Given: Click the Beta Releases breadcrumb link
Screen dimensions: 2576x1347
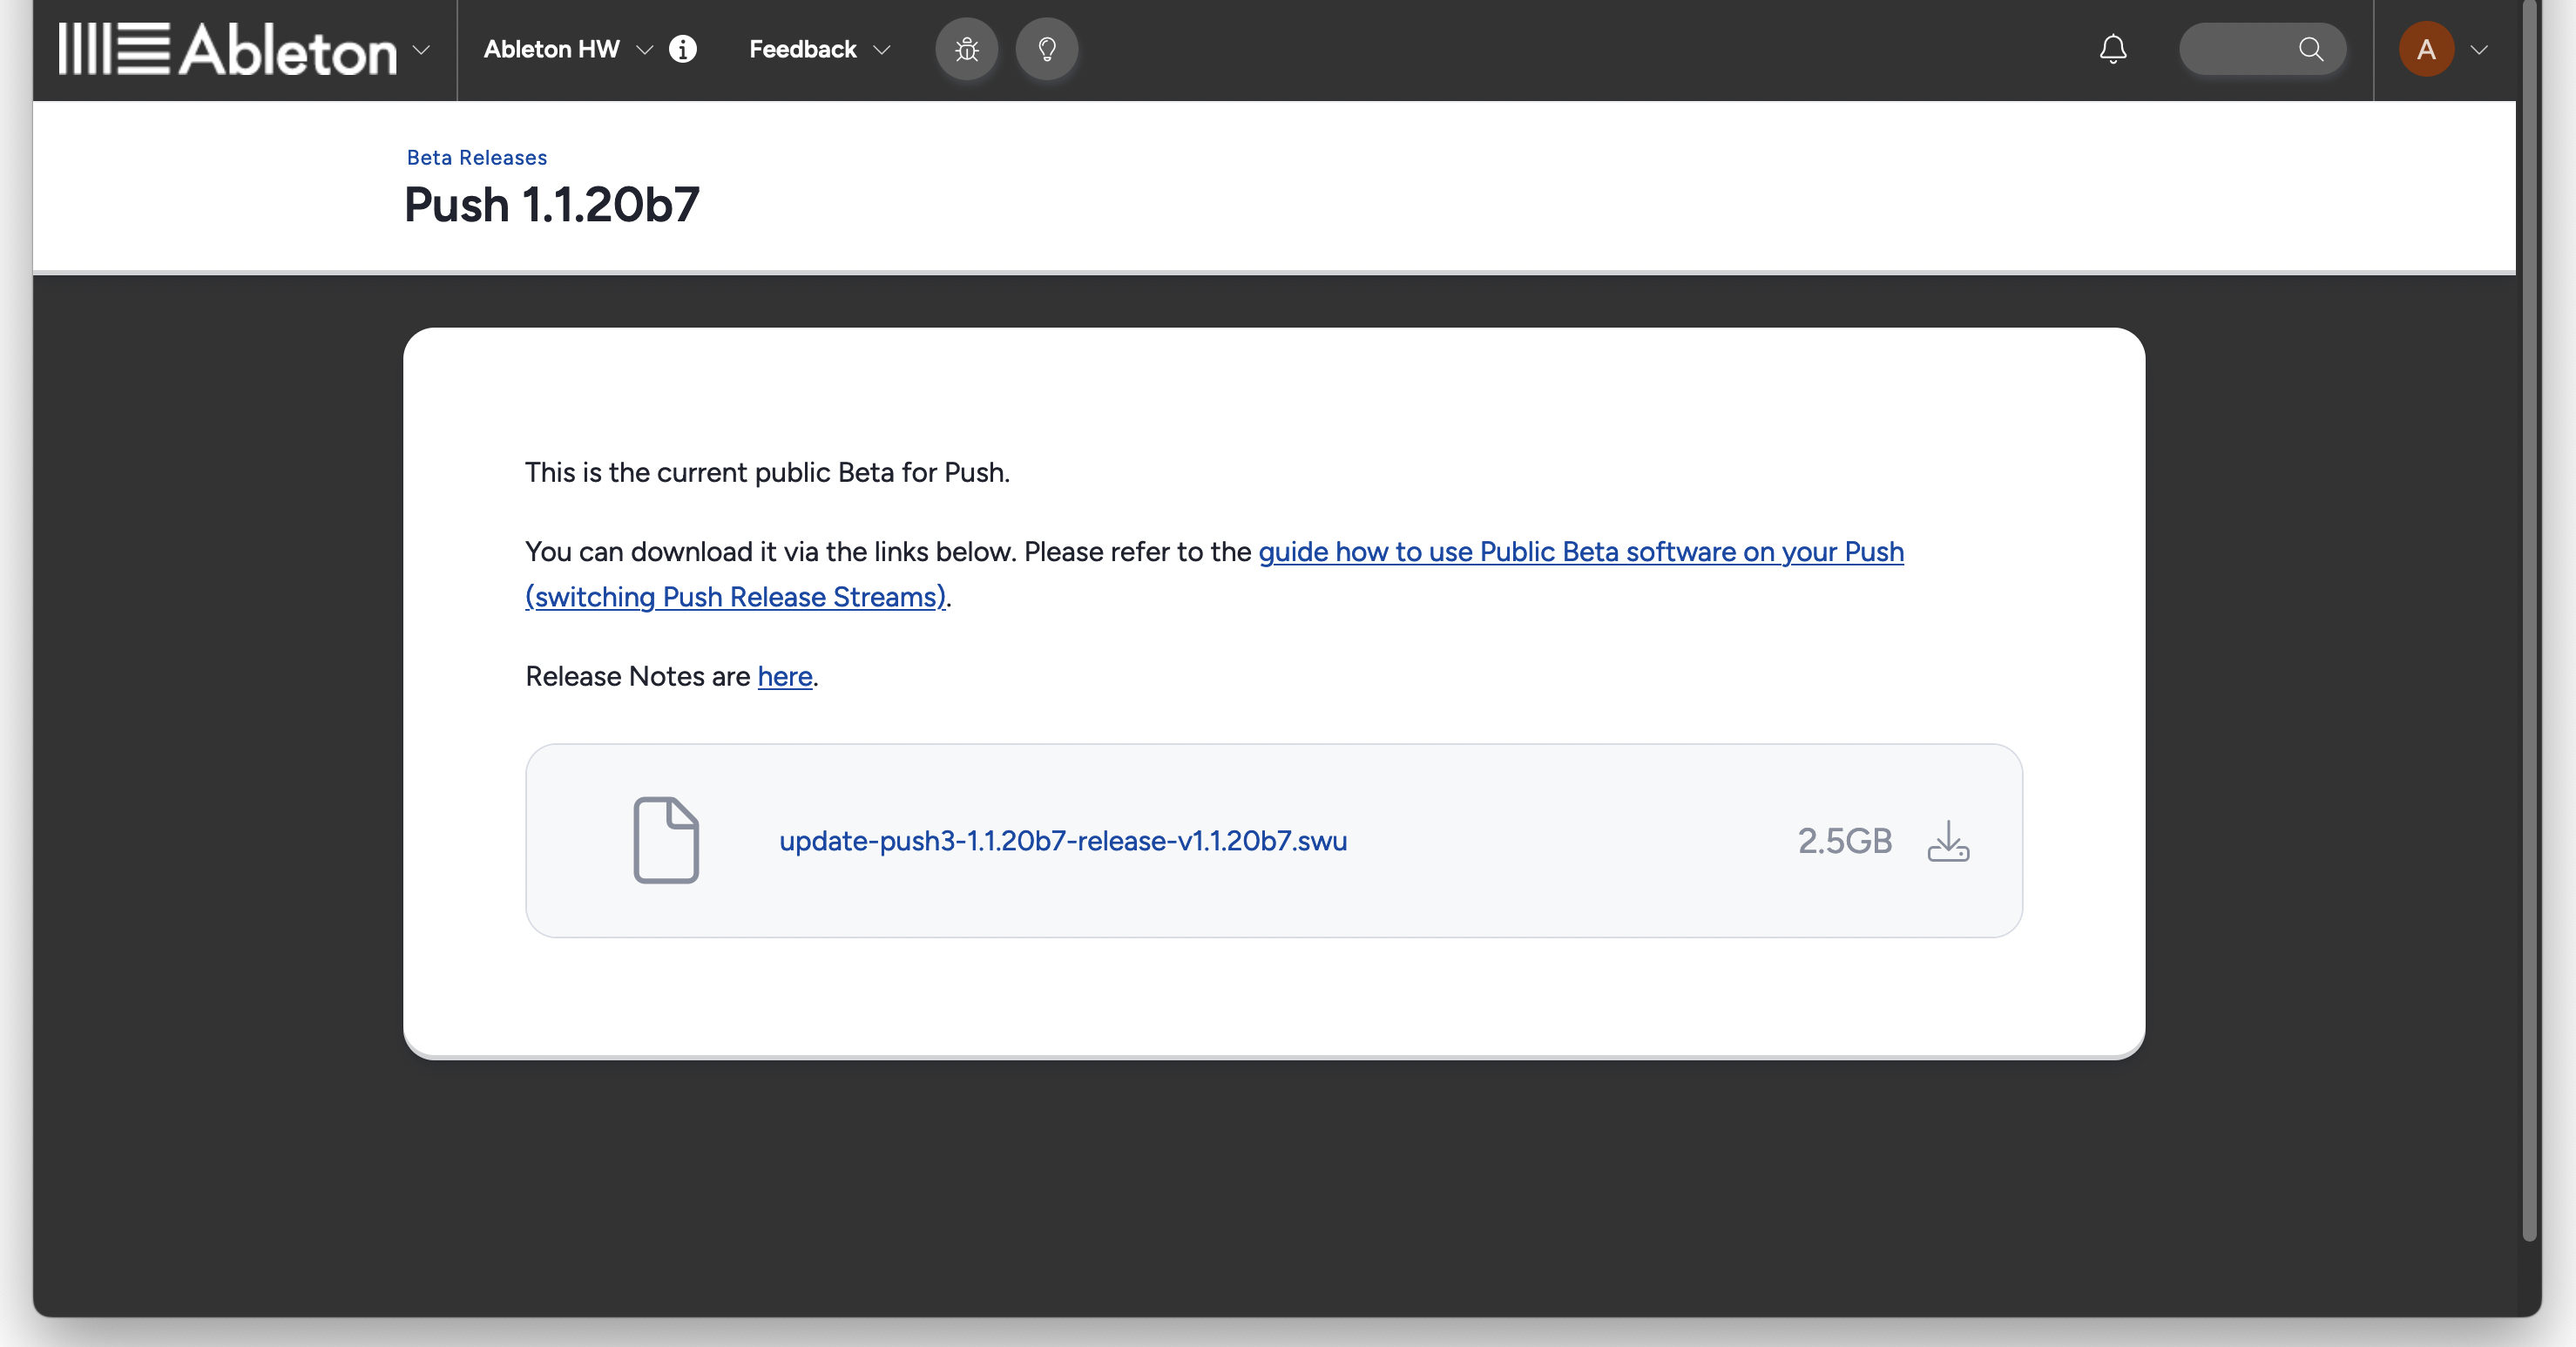Looking at the screenshot, I should (476, 157).
